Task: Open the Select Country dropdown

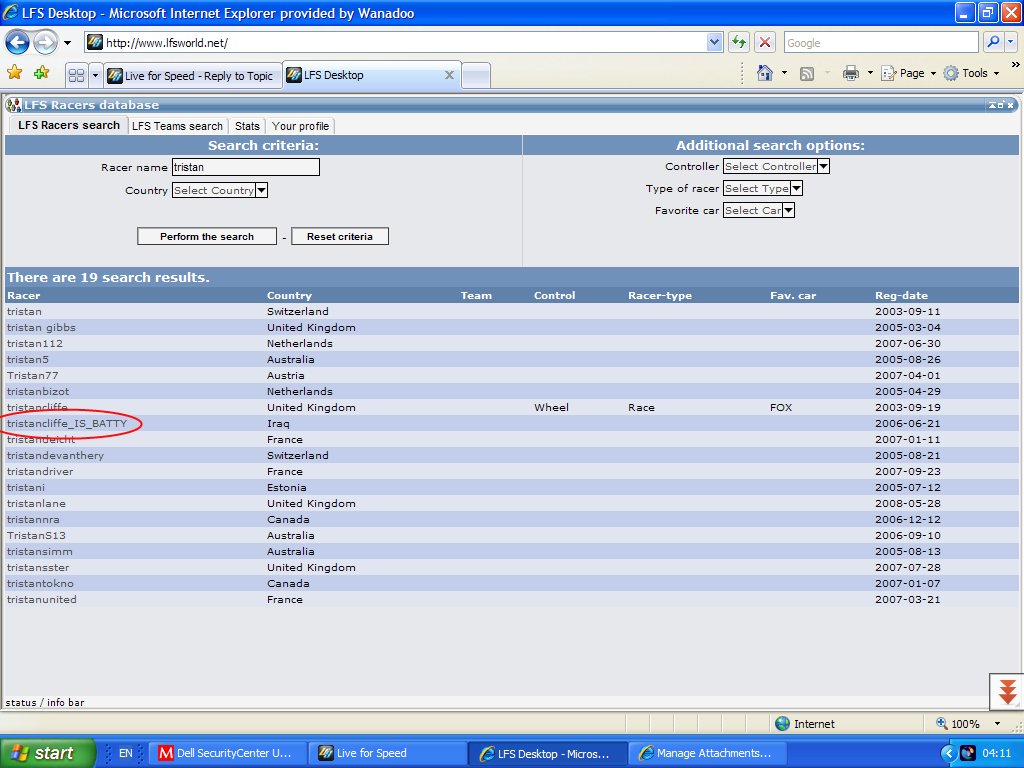Action: pyautogui.click(x=220, y=191)
